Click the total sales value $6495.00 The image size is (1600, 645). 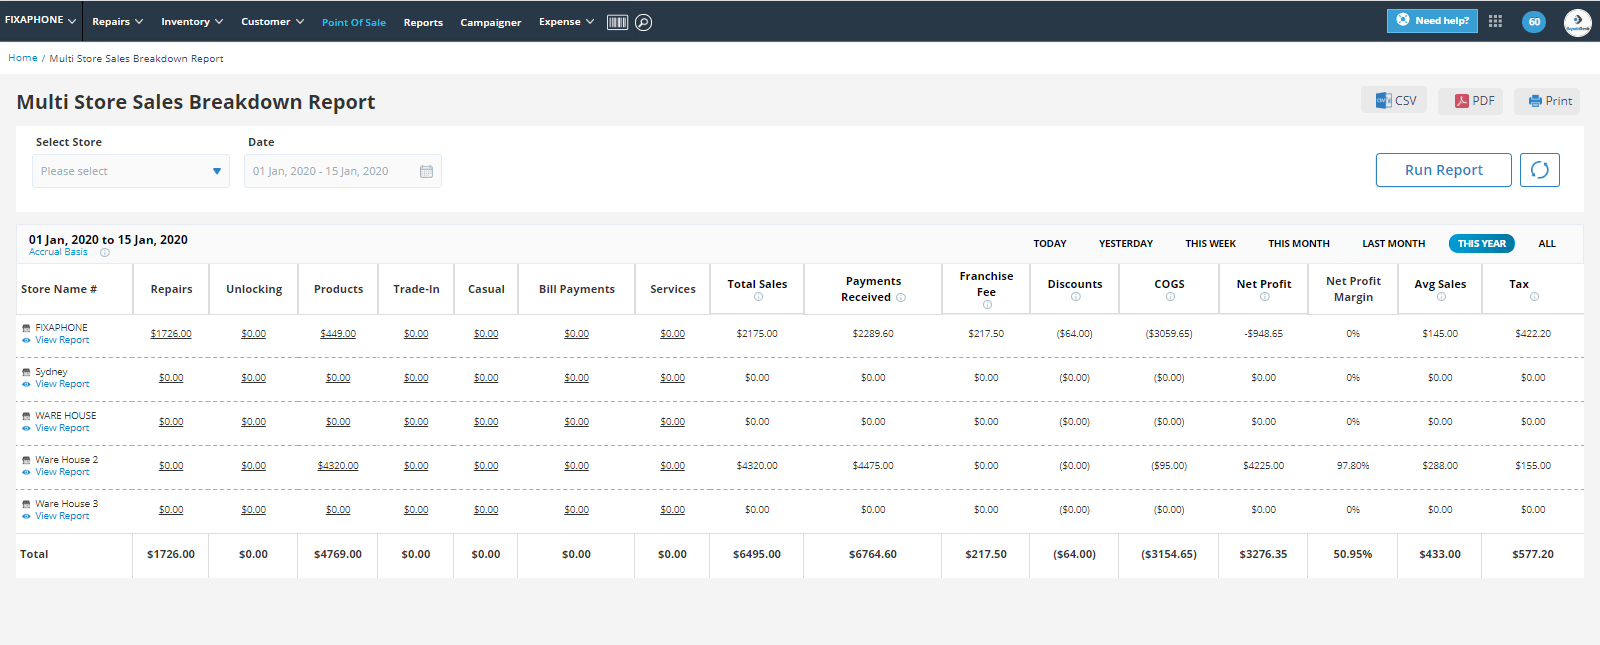(x=757, y=554)
